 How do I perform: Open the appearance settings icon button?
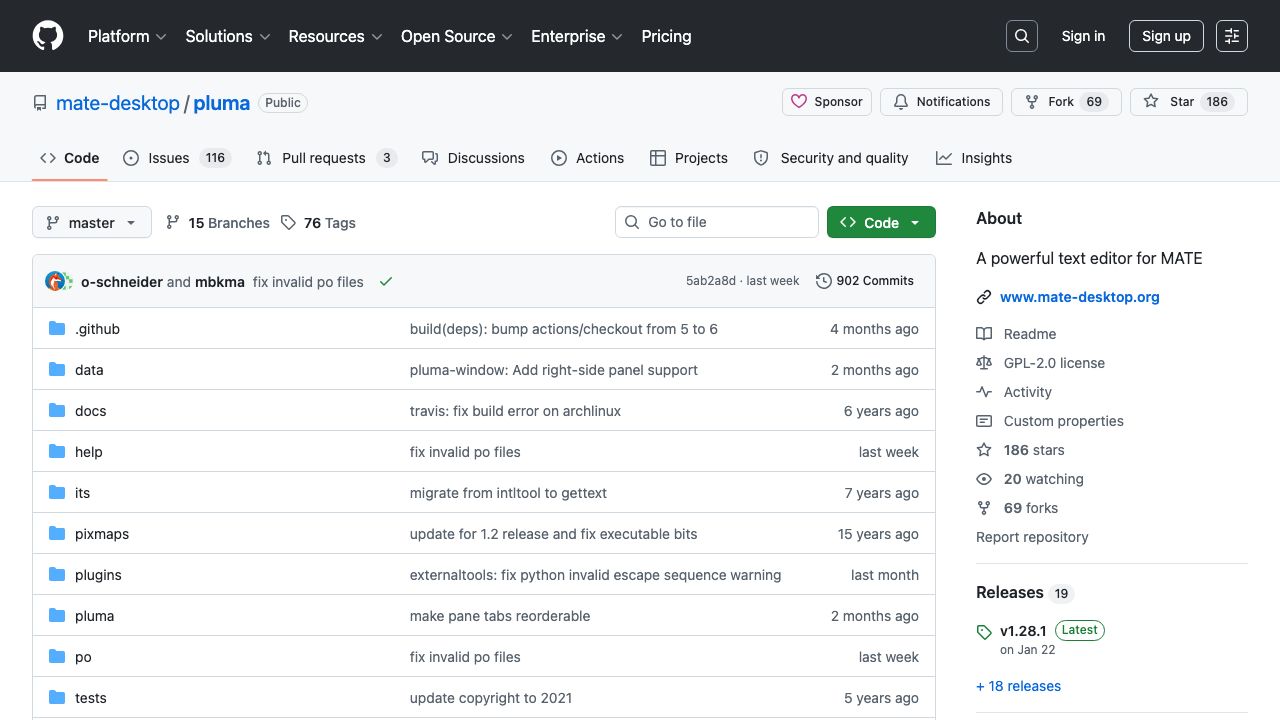[x=1232, y=36]
